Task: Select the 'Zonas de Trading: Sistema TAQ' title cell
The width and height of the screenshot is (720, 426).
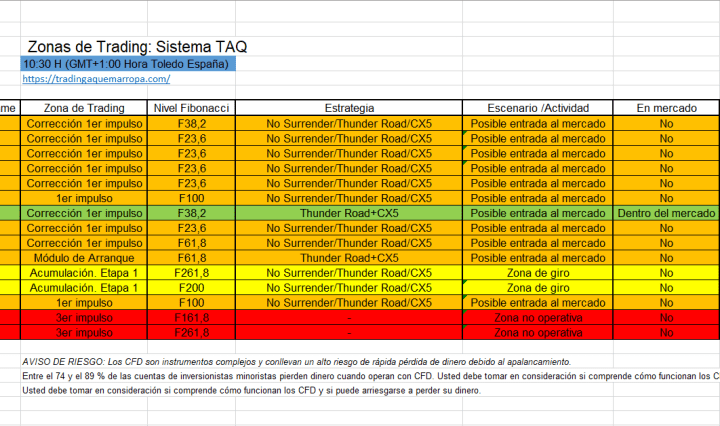Action: [x=137, y=47]
